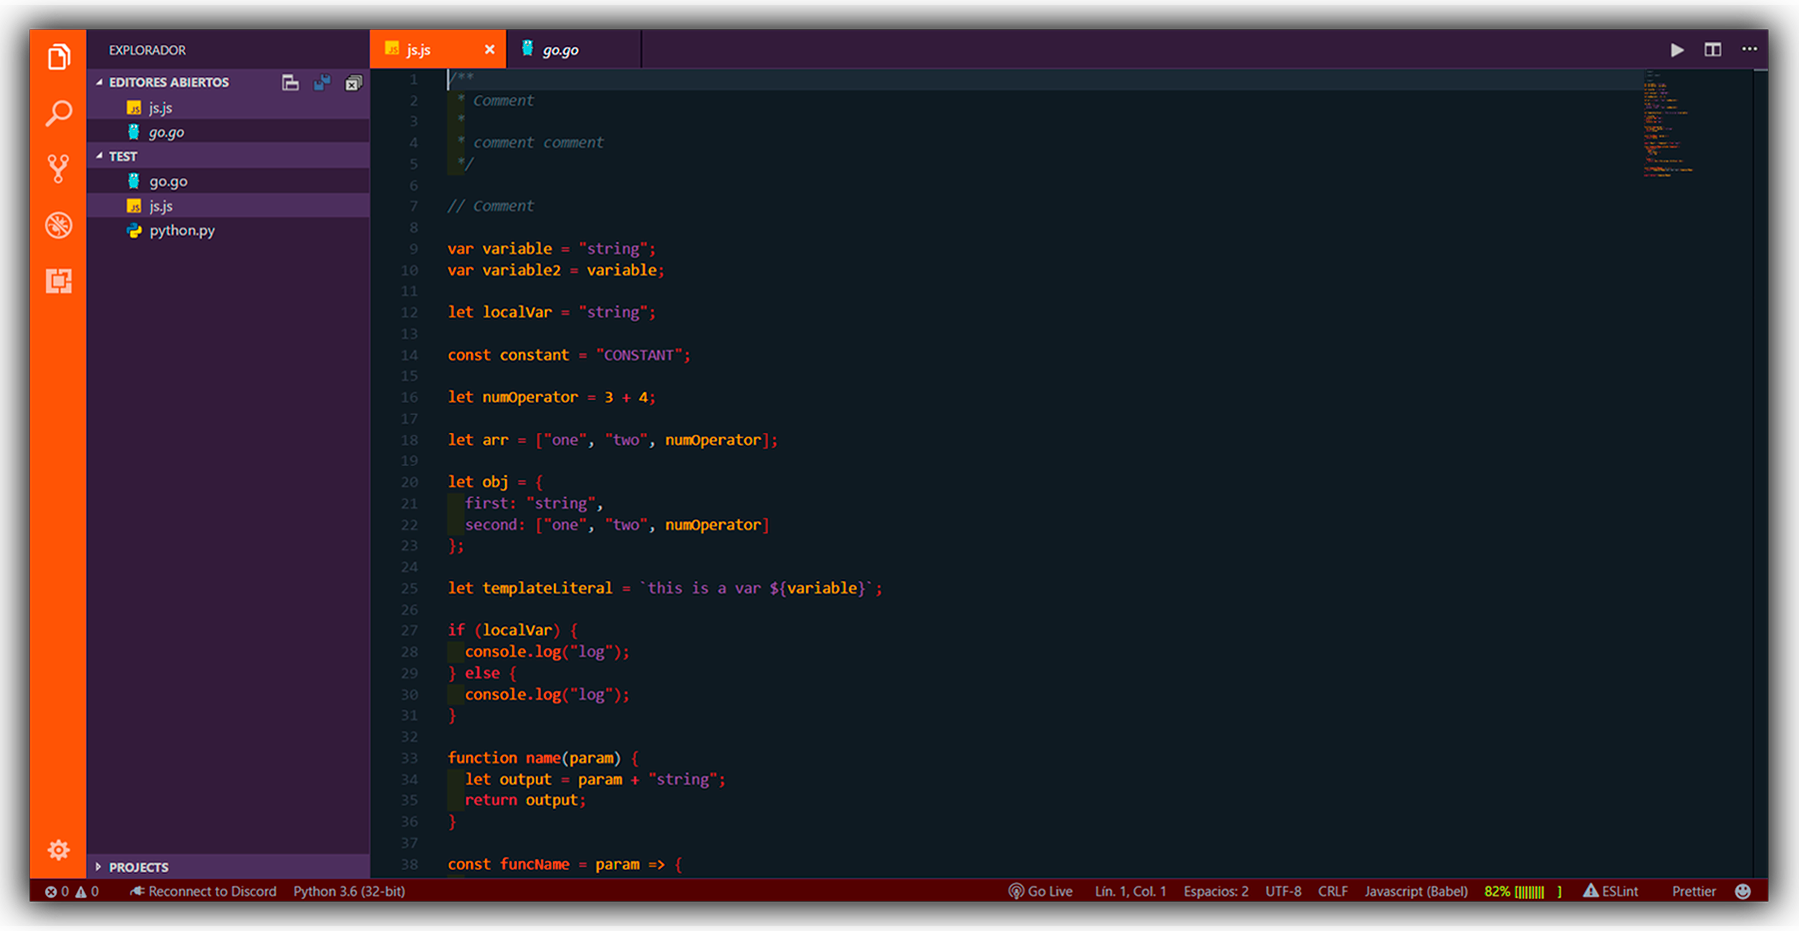
Task: Open python.py in the TEST folder
Action: point(228,230)
